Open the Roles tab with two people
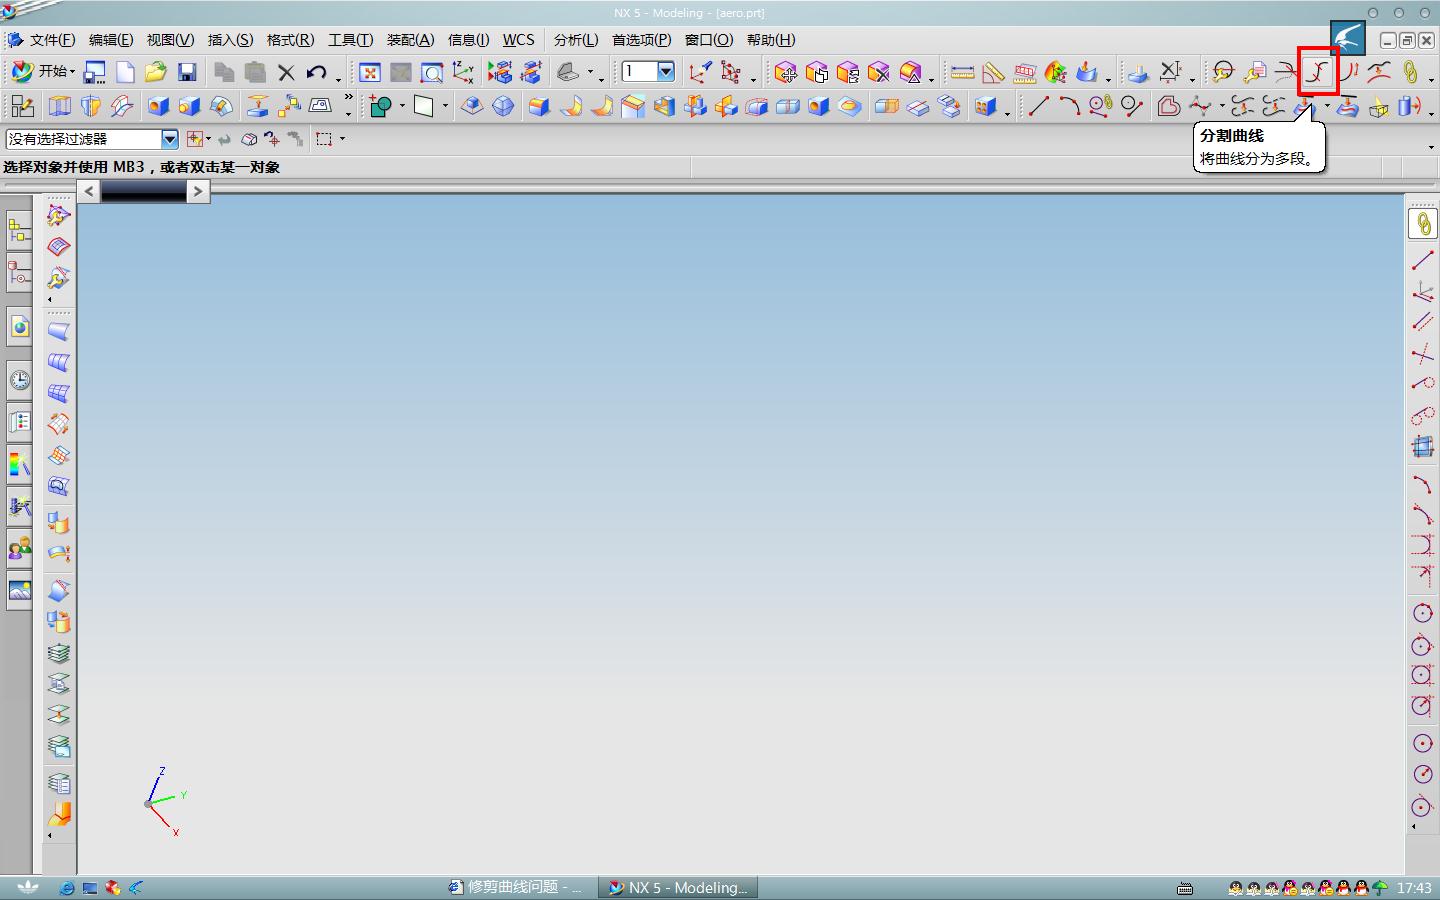The height and width of the screenshot is (900, 1440). point(19,549)
